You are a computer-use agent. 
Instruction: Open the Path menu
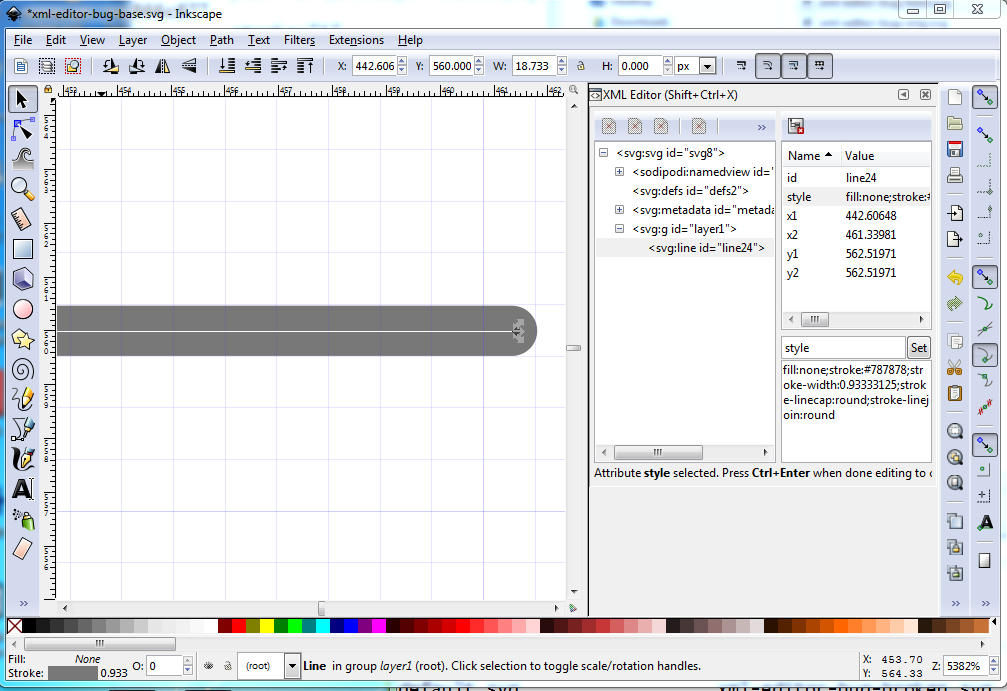222,40
